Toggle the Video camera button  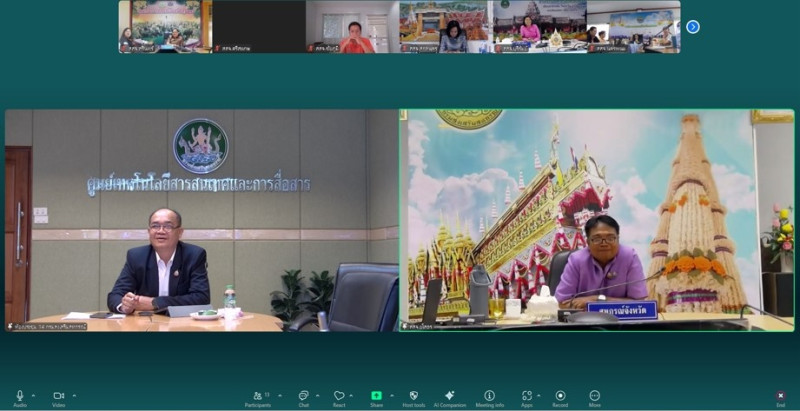click(x=59, y=398)
